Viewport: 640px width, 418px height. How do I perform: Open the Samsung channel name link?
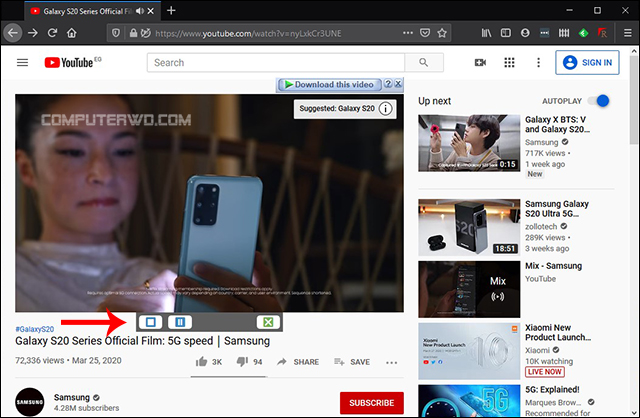72,397
